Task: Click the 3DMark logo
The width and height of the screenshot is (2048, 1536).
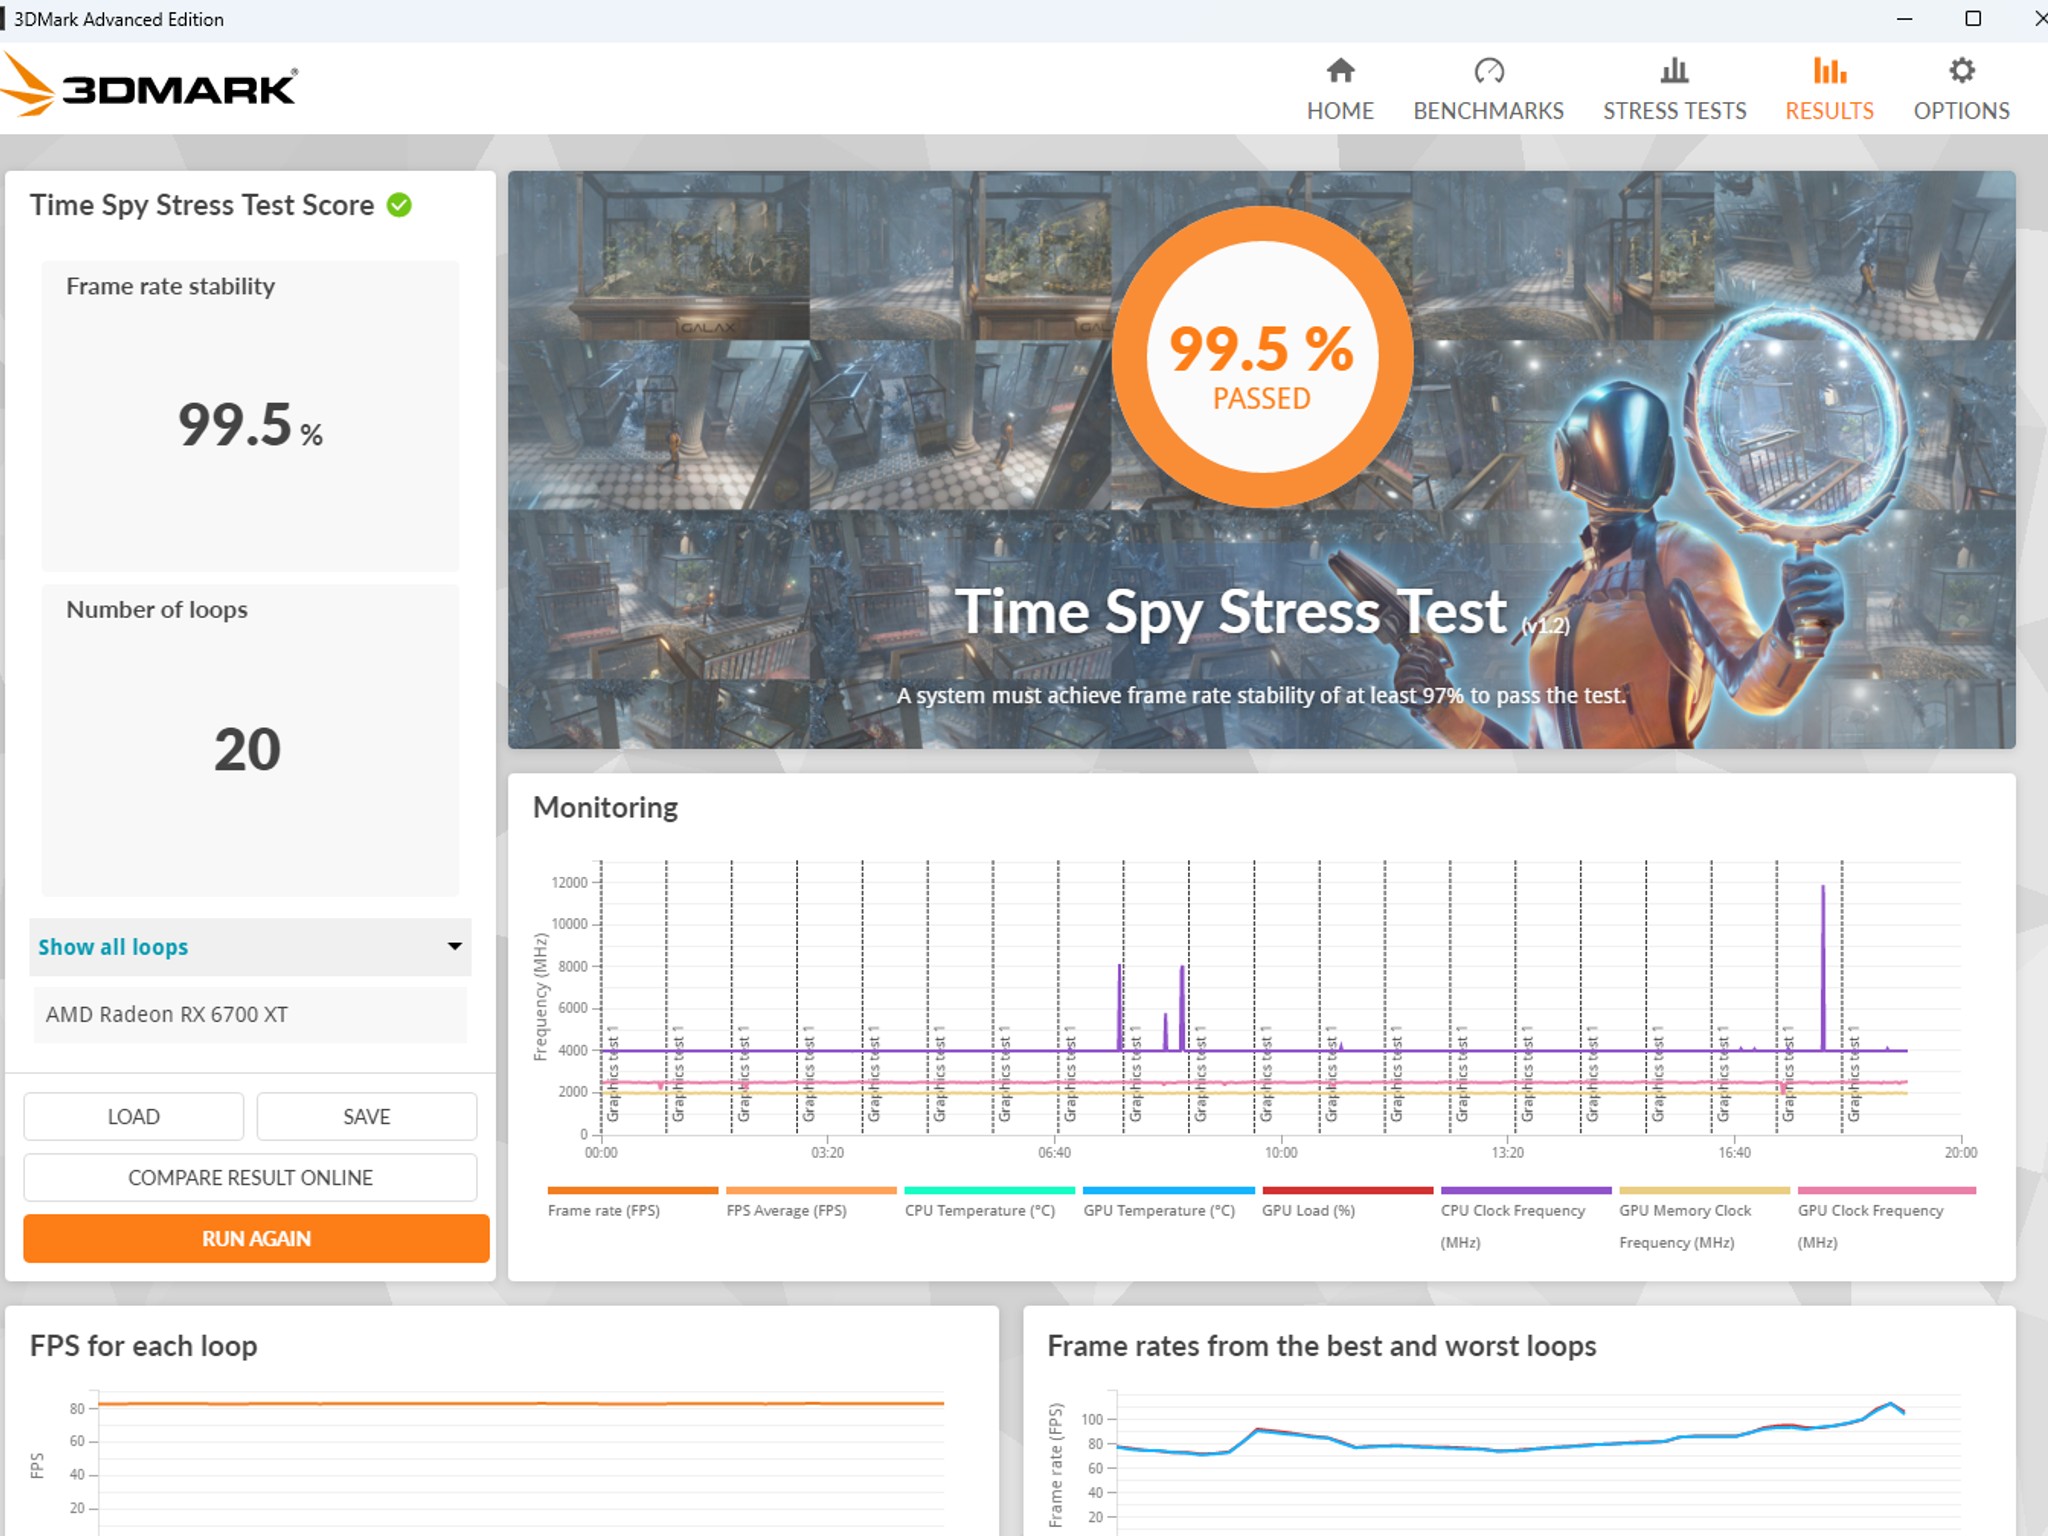Action: click(150, 88)
